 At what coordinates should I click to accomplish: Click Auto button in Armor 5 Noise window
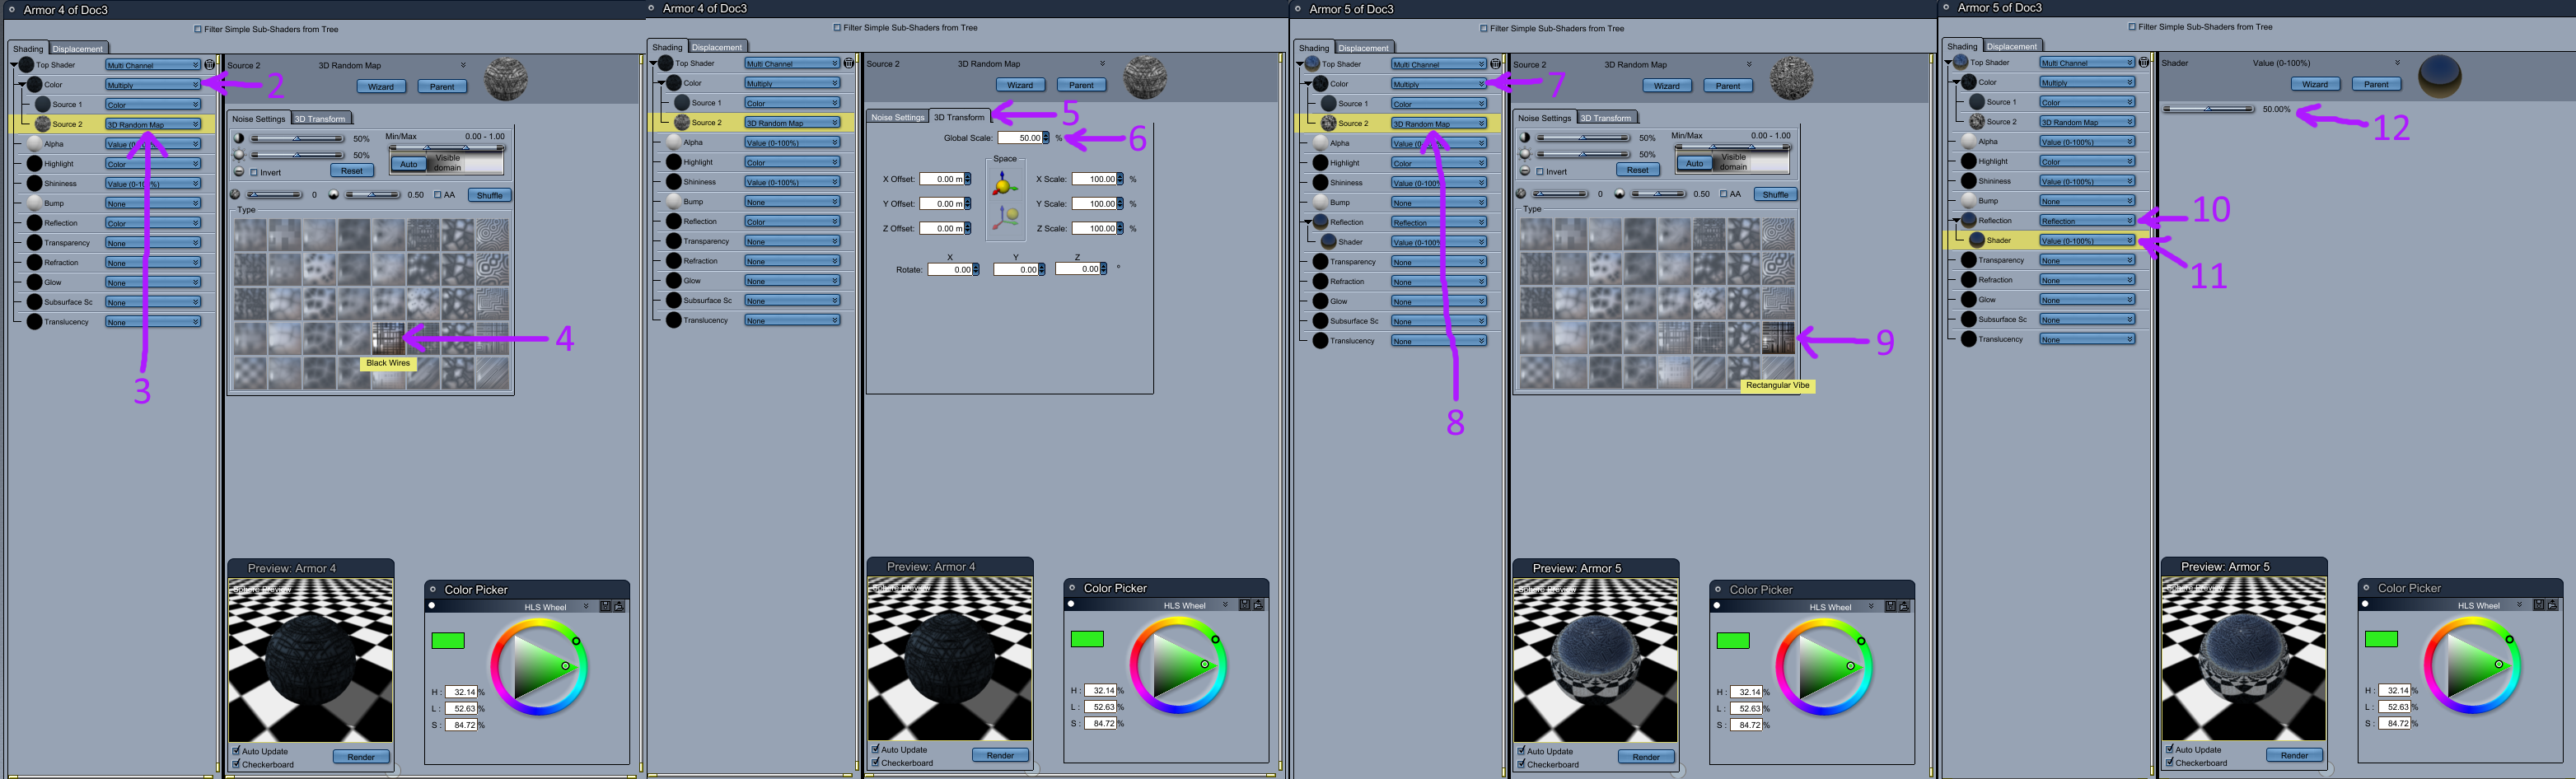(x=1695, y=163)
